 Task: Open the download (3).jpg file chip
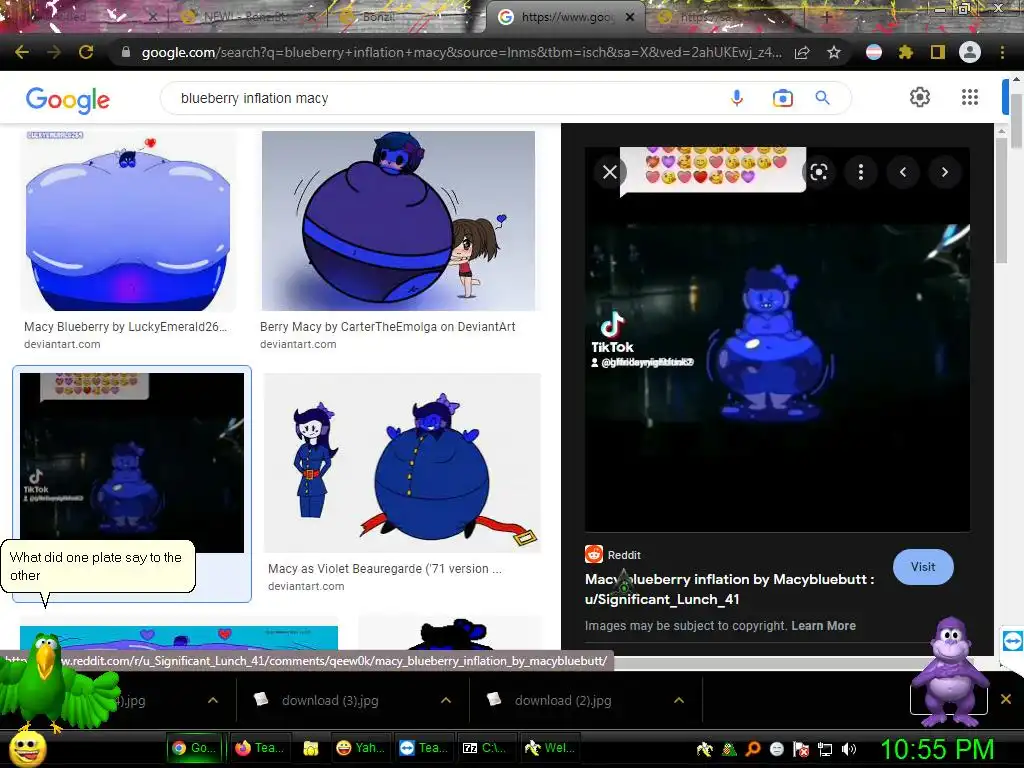(330, 700)
